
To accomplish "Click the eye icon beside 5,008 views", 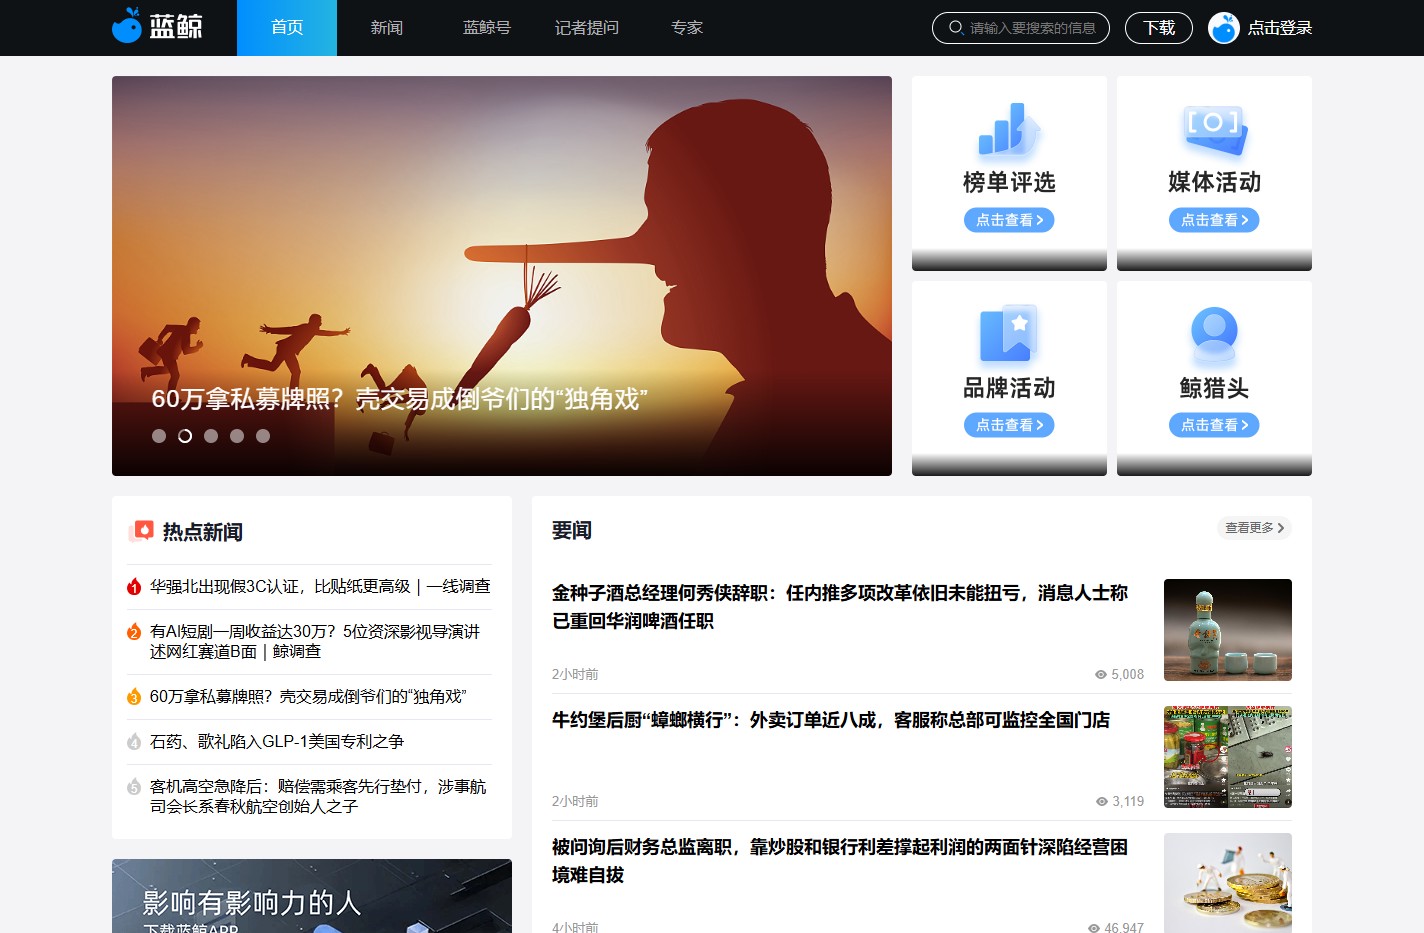I will pyautogui.click(x=1101, y=675).
